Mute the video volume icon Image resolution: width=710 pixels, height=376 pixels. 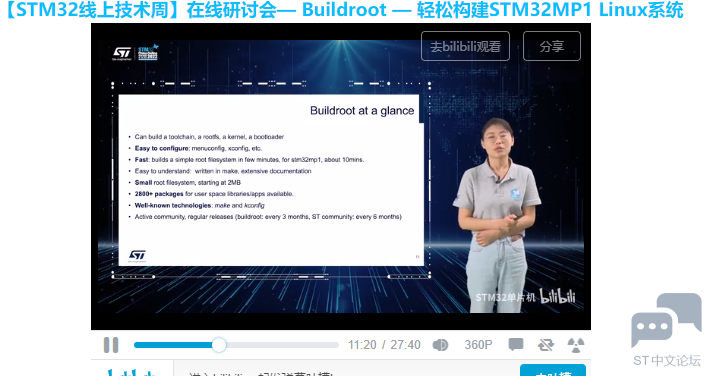click(x=440, y=345)
